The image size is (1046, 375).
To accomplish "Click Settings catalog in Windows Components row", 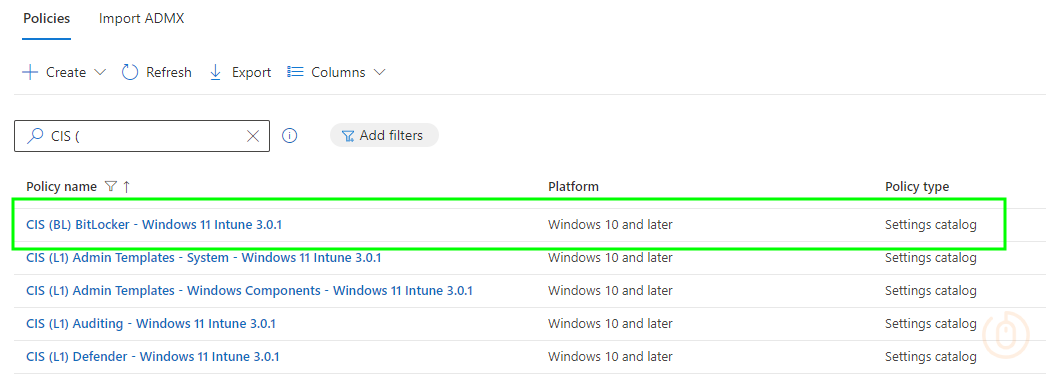I will (931, 291).
